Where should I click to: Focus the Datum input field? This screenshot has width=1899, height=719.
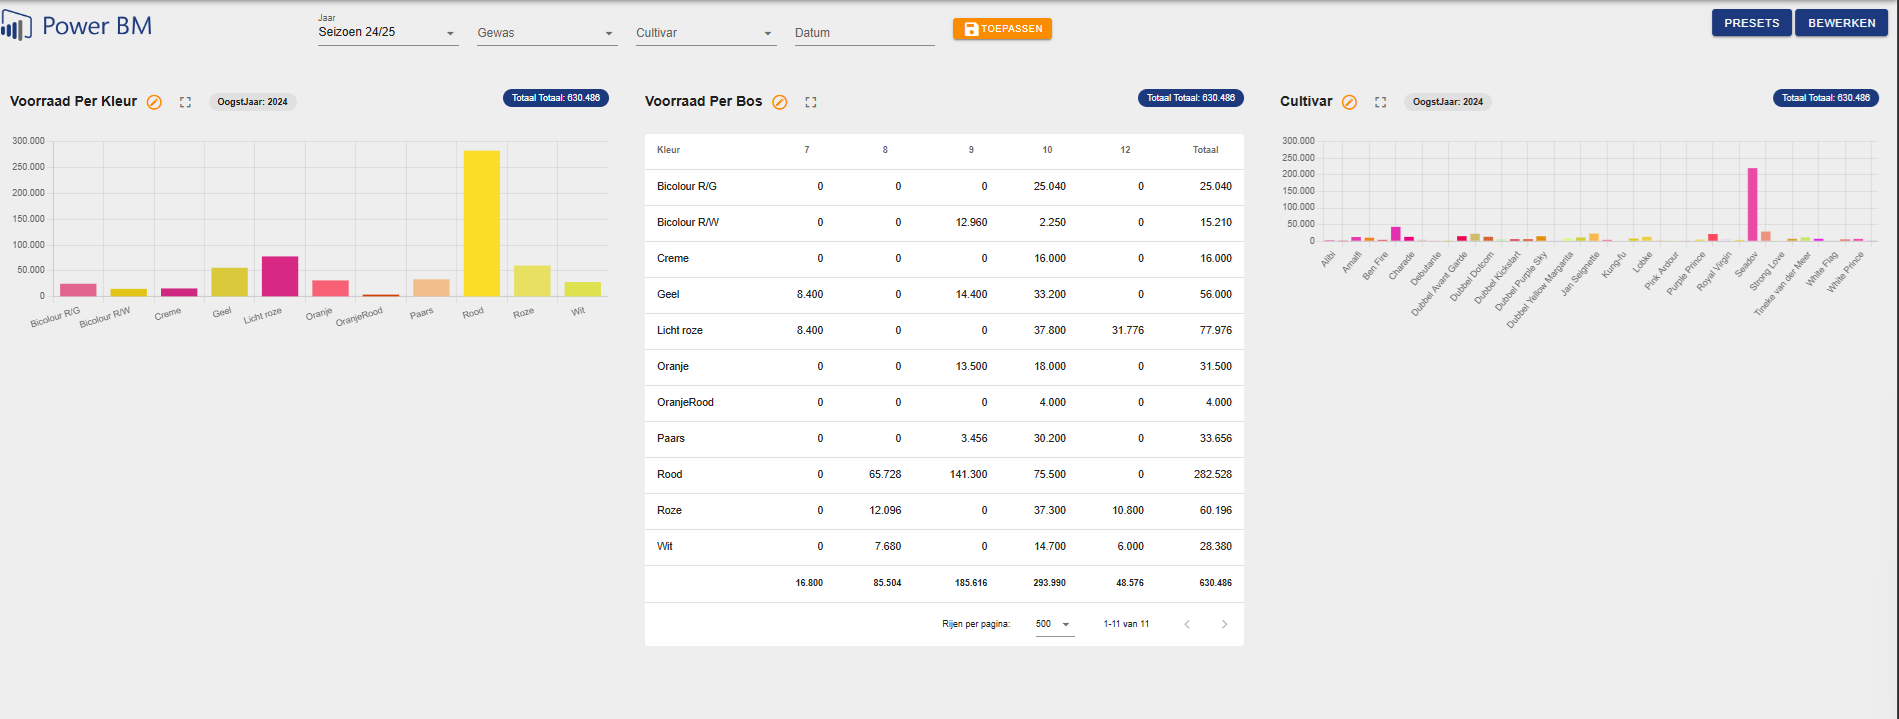click(x=864, y=33)
